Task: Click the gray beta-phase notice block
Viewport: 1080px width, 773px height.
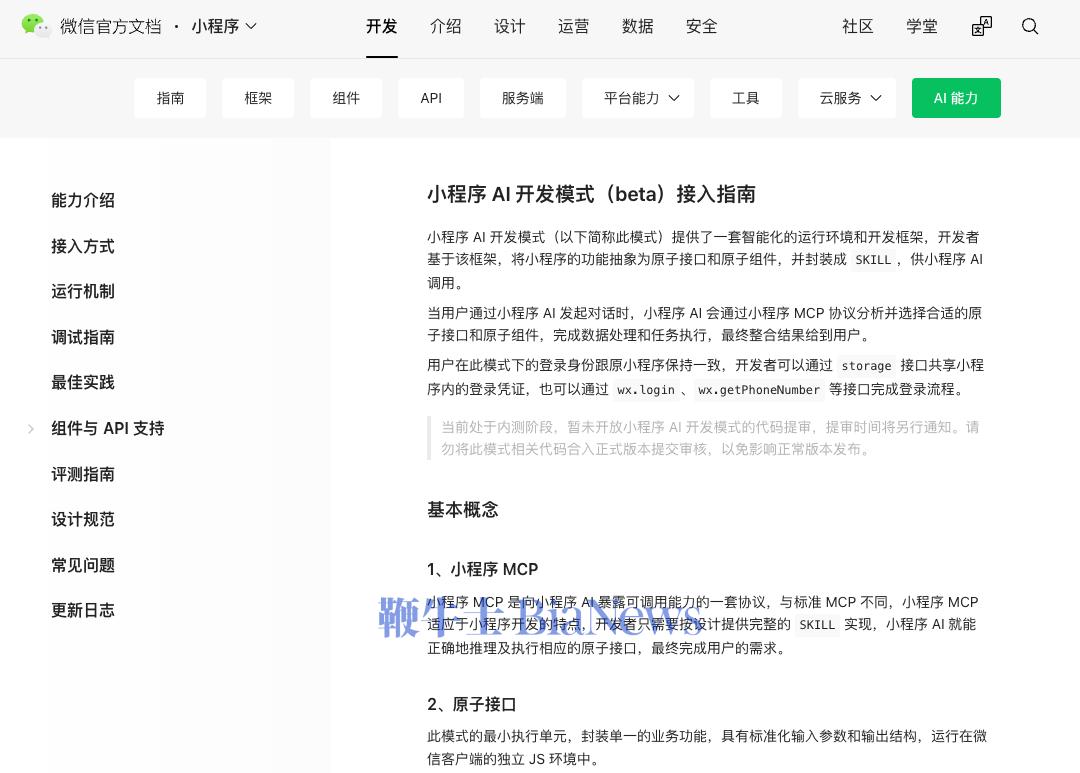Action: (x=707, y=438)
